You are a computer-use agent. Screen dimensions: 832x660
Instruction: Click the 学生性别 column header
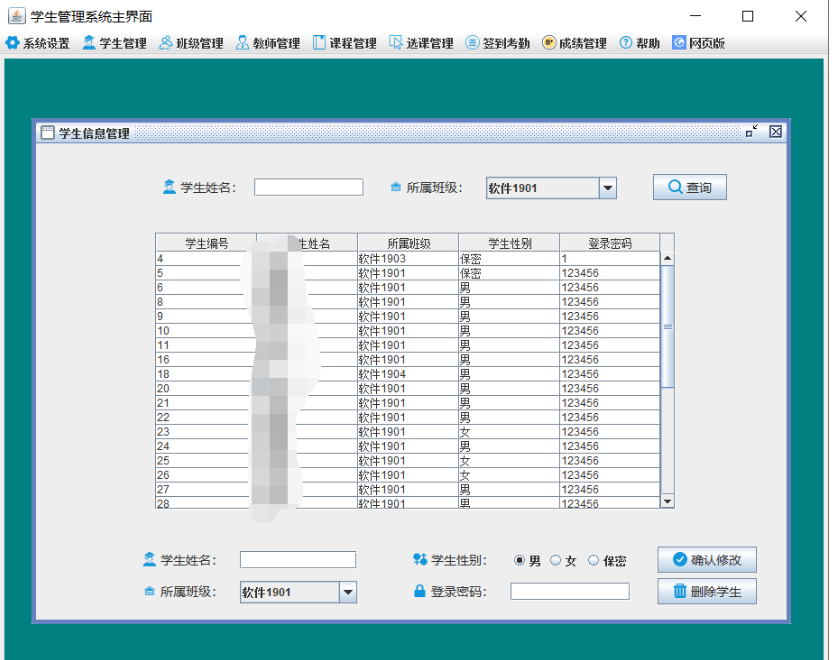pyautogui.click(x=509, y=243)
